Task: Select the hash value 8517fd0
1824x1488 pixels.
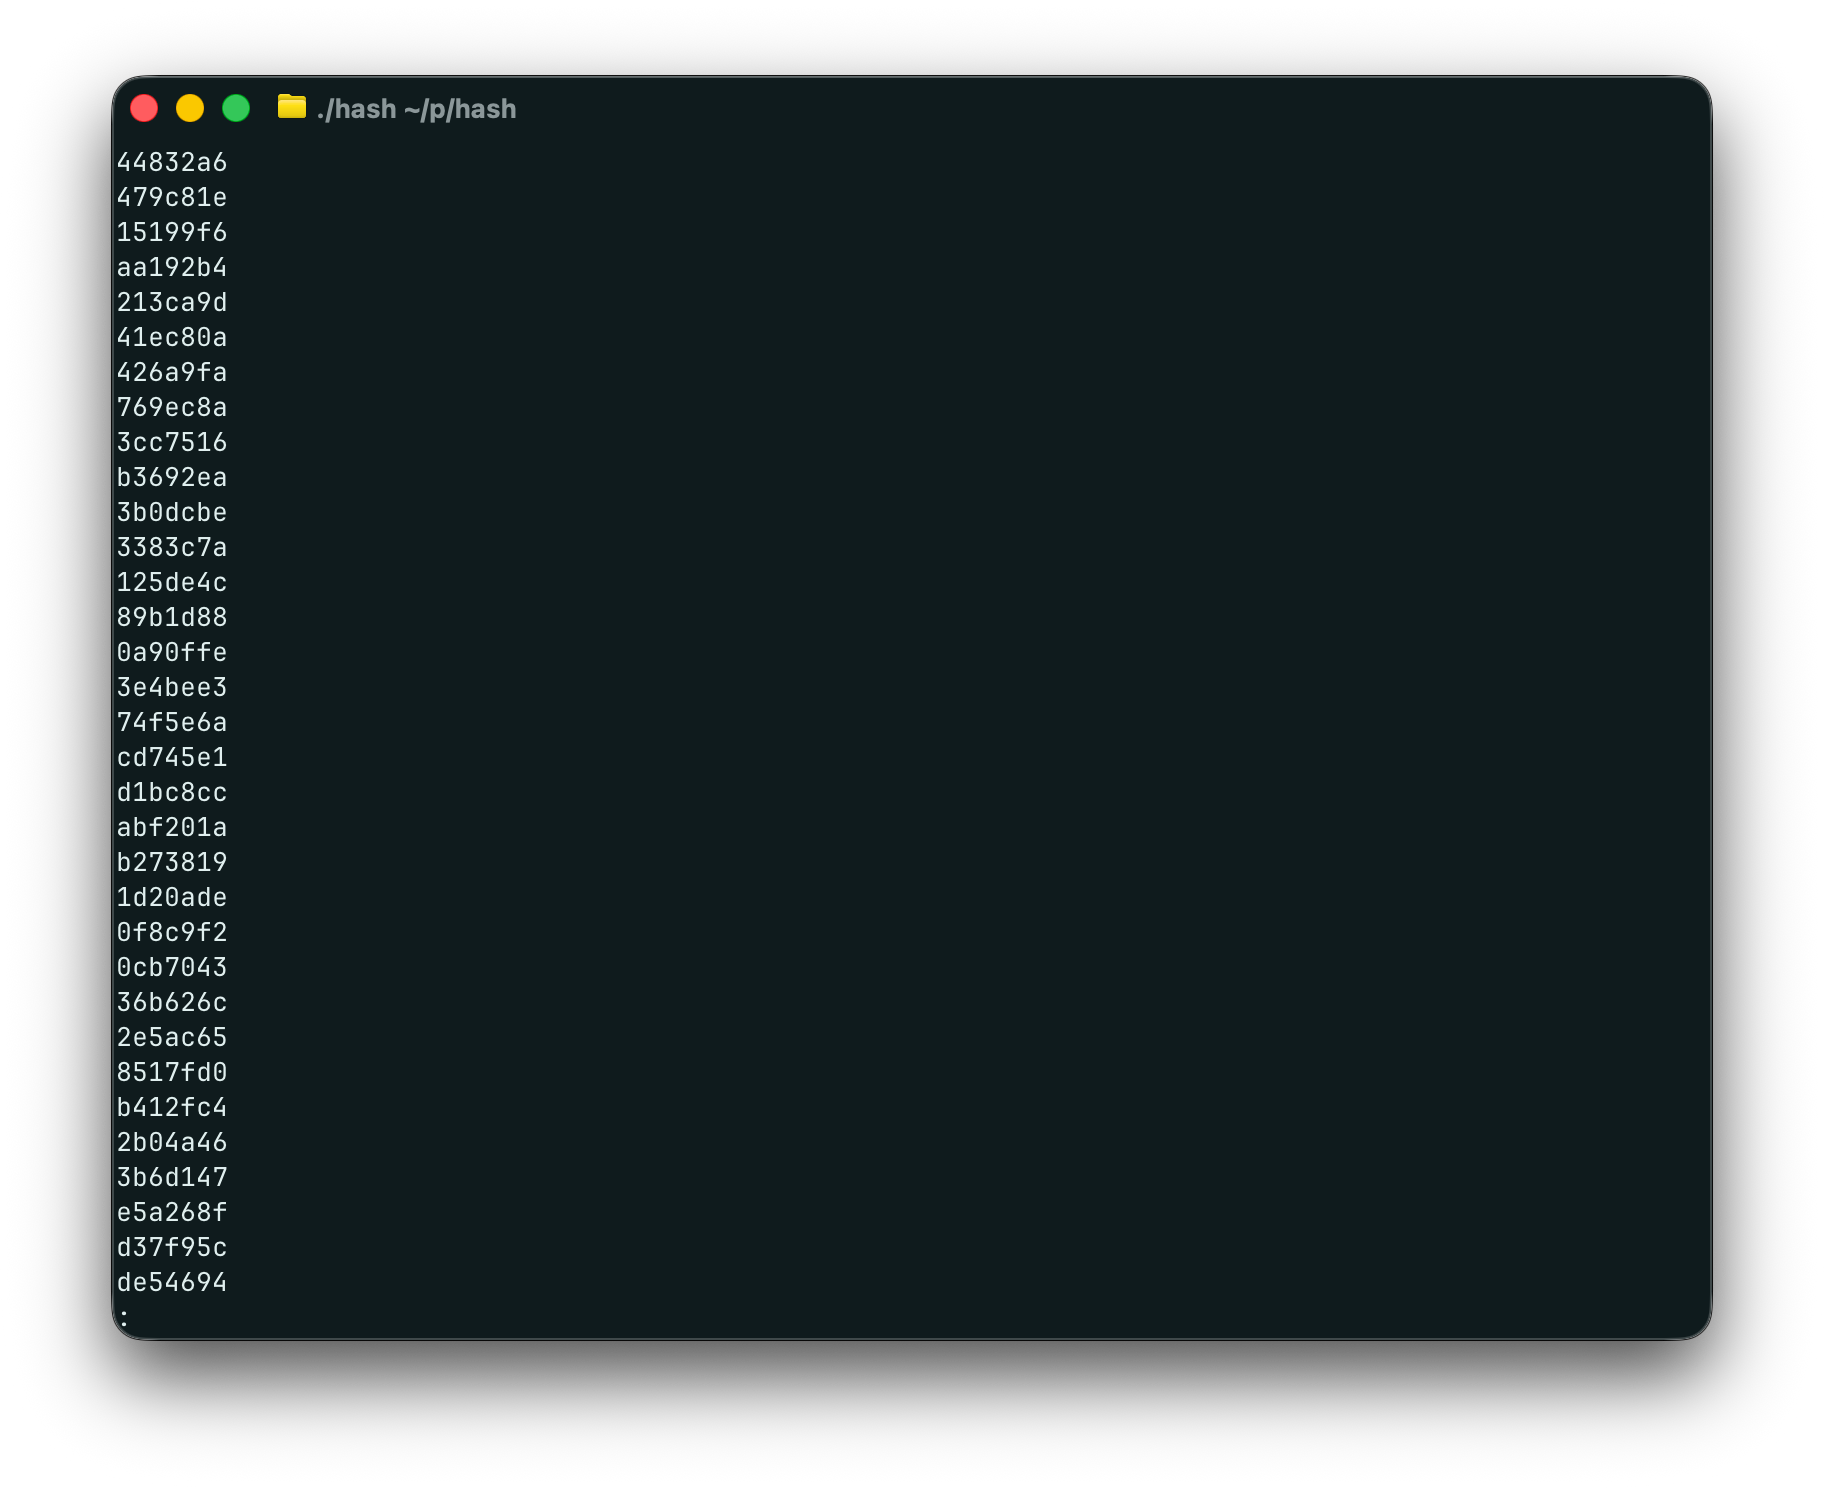Action: pyautogui.click(x=172, y=1072)
